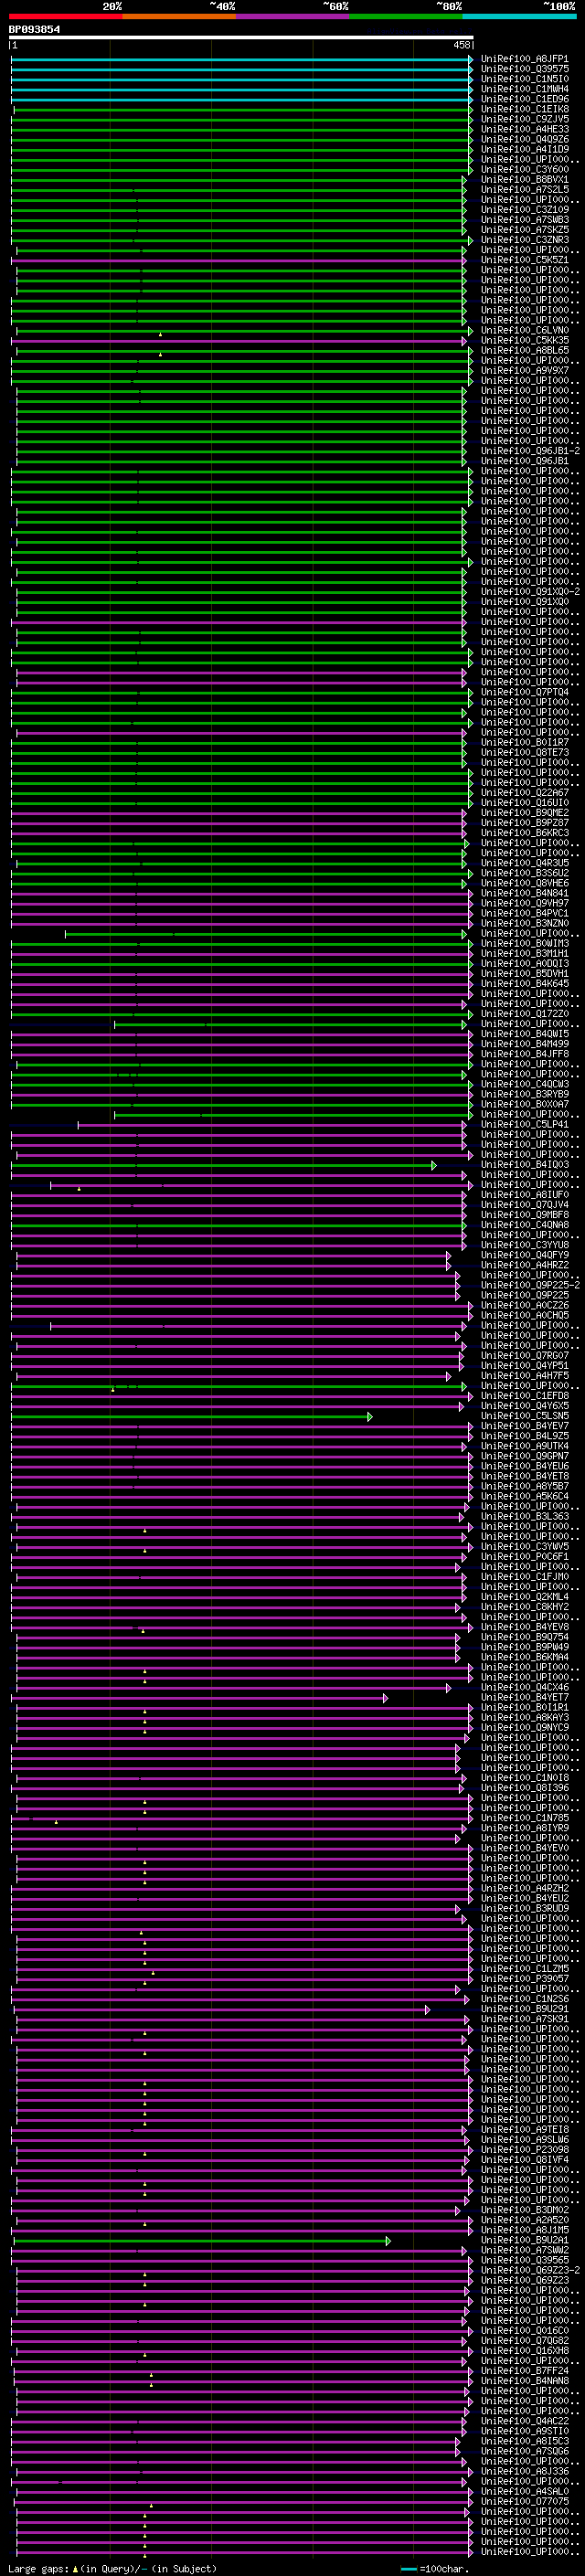585x2576 pixels.
Task: Select the UniRef100_C5KK35 label
Action: [525, 340]
